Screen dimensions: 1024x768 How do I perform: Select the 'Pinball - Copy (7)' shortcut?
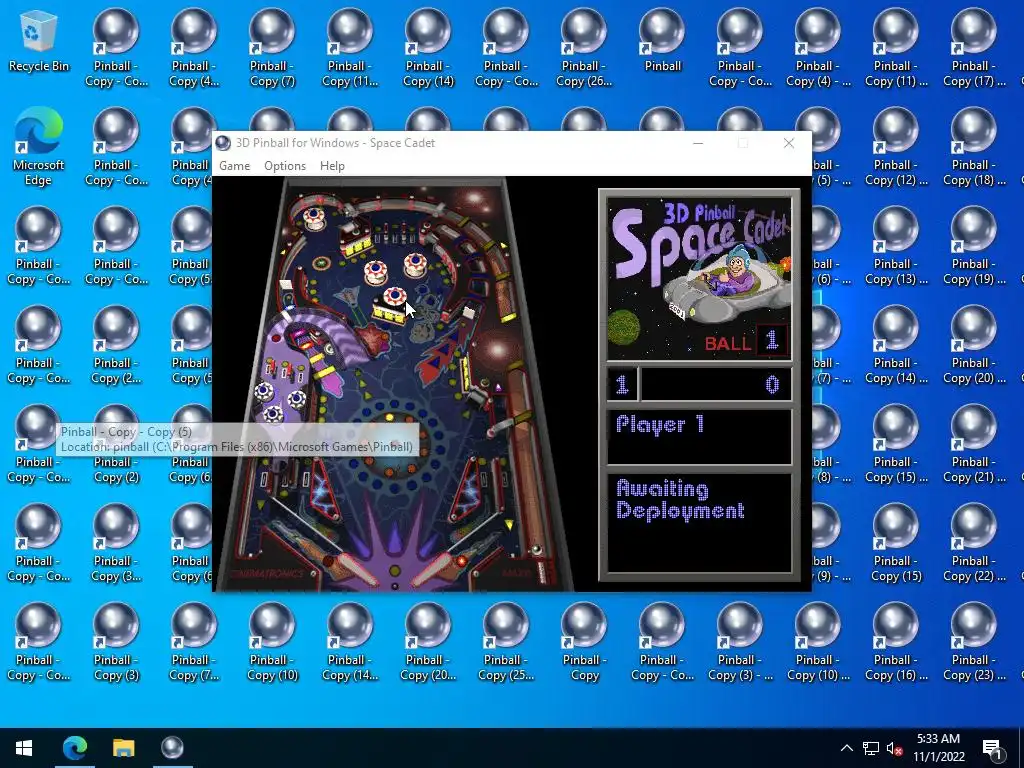(x=272, y=48)
